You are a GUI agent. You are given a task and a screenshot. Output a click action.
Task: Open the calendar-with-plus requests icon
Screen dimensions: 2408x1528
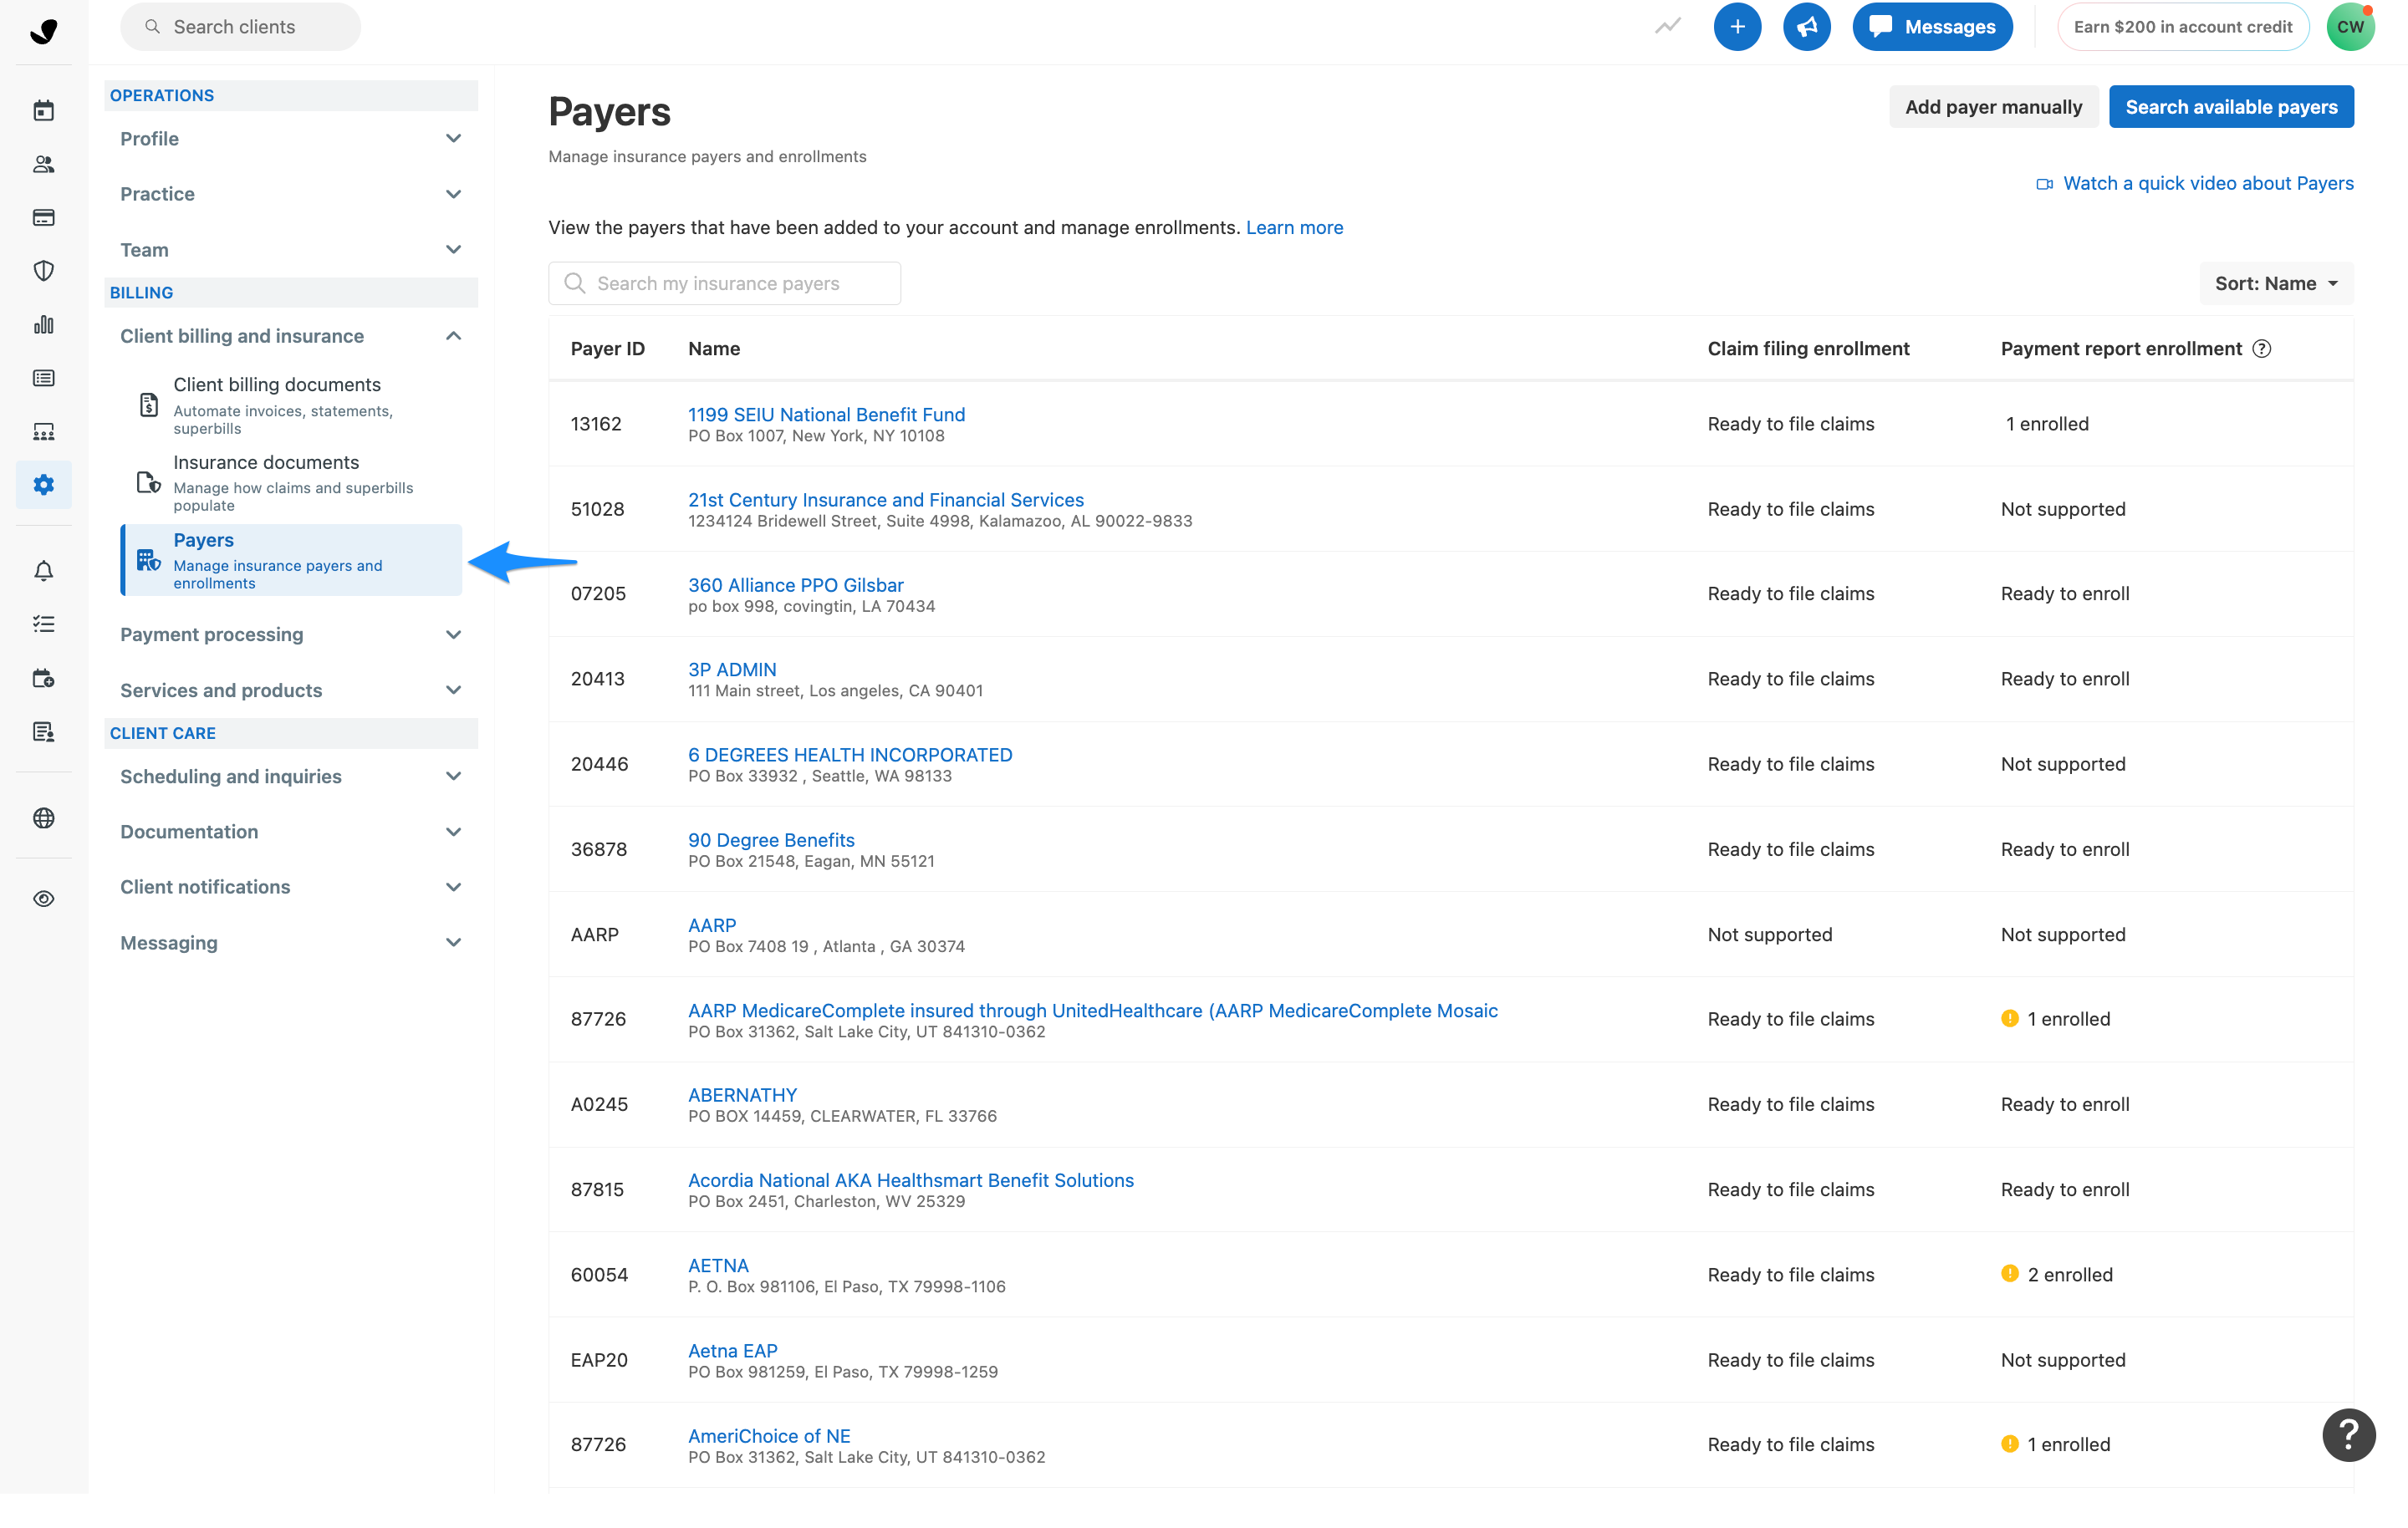pyautogui.click(x=44, y=678)
